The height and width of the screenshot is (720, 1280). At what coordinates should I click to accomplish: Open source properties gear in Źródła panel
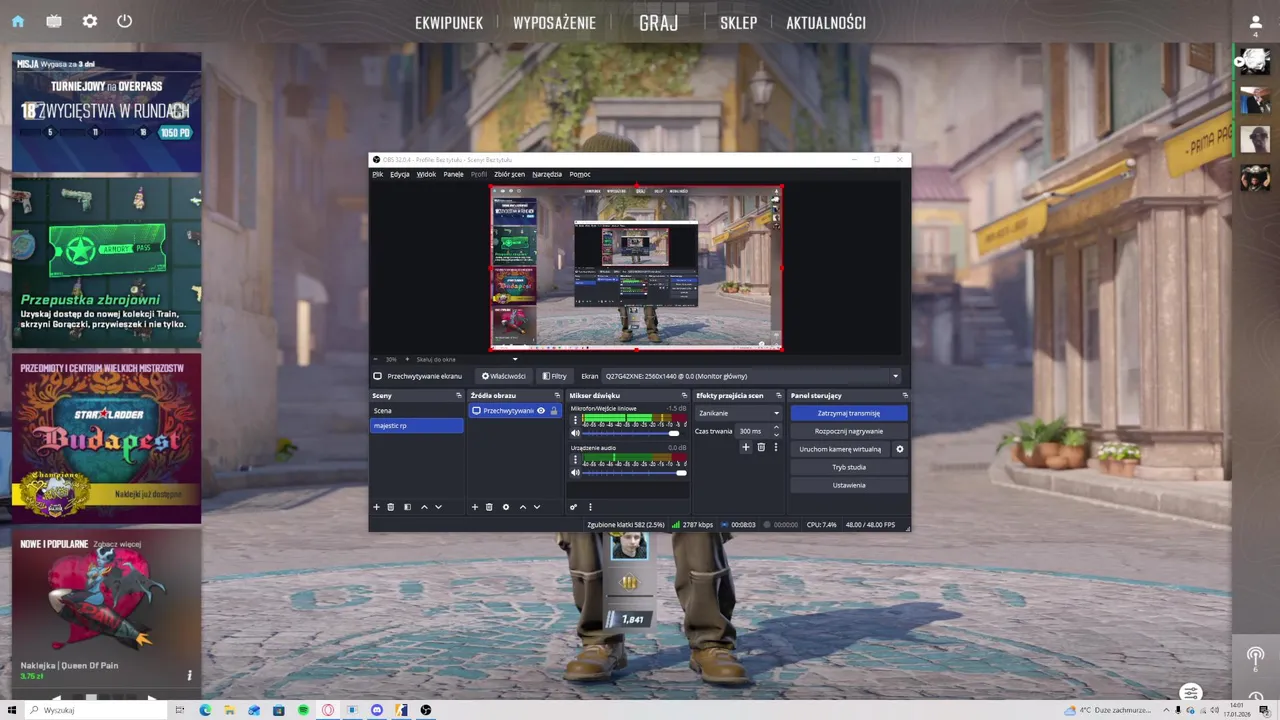click(506, 507)
